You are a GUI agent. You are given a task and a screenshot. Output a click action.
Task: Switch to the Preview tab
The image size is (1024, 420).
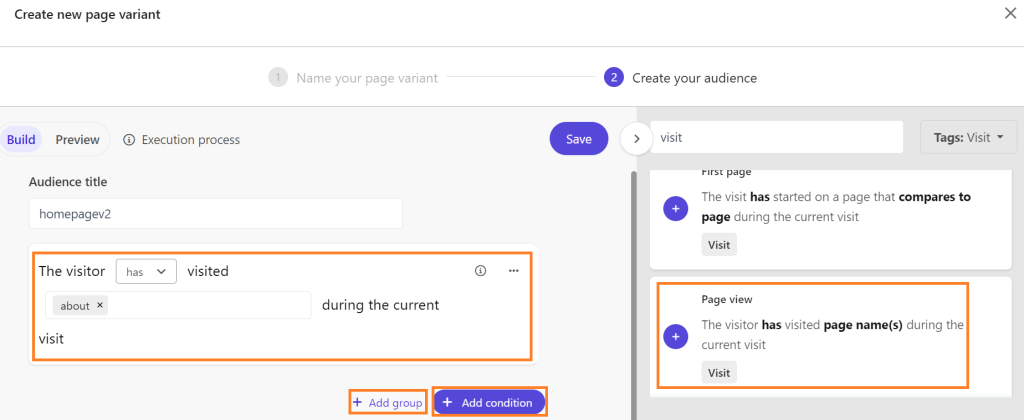pyautogui.click(x=77, y=140)
